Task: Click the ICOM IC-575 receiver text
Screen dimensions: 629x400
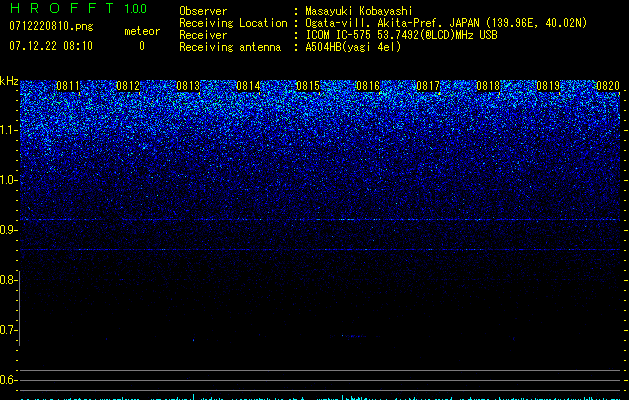Action: click(x=401, y=35)
